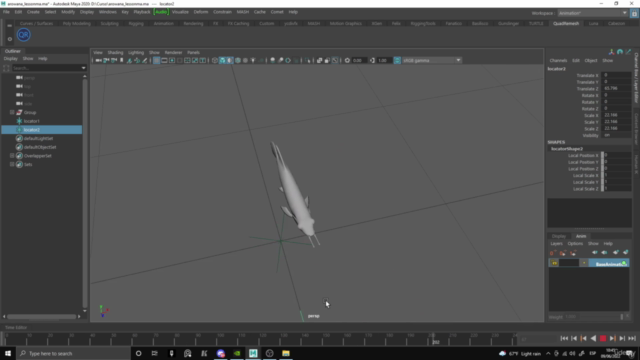Click Windows taskbar search box
Image resolution: width=640 pixels, height=360 pixels.
coord(73,353)
